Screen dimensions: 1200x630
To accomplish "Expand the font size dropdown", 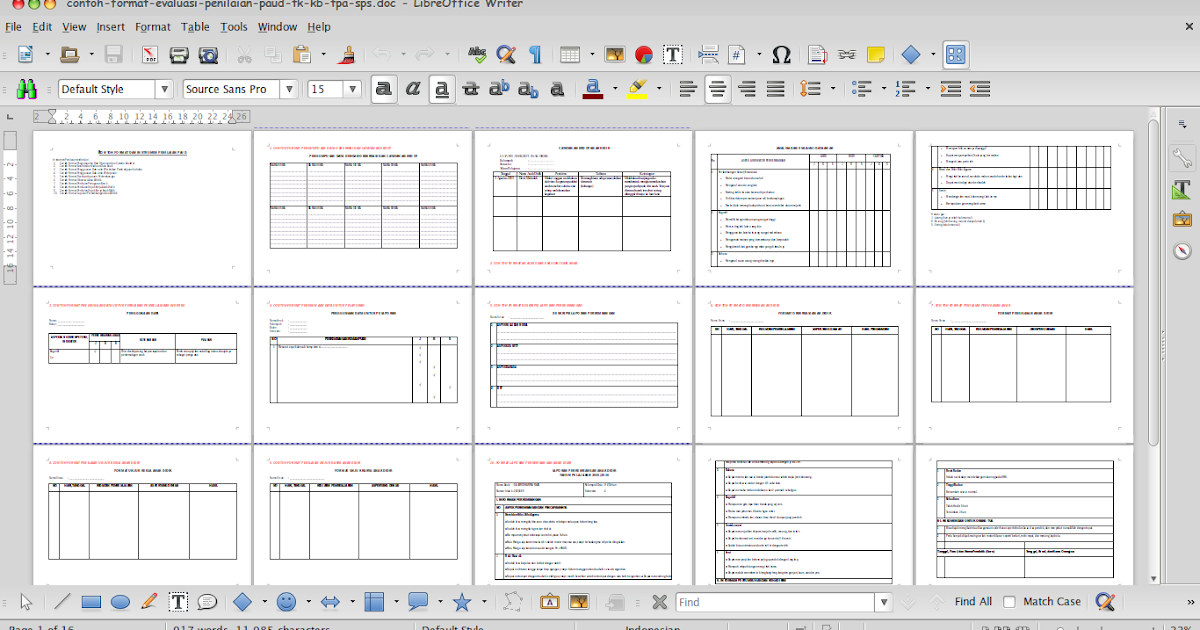I will click(x=353, y=89).
